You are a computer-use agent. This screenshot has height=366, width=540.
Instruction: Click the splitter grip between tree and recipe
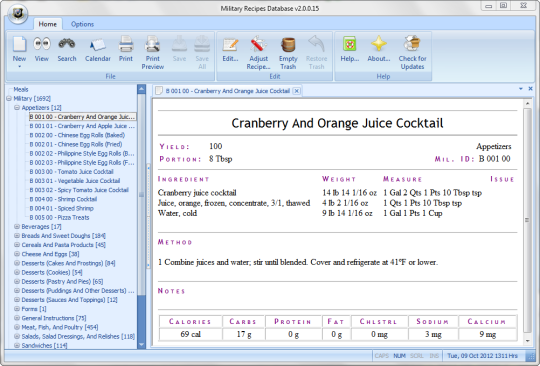point(149,216)
